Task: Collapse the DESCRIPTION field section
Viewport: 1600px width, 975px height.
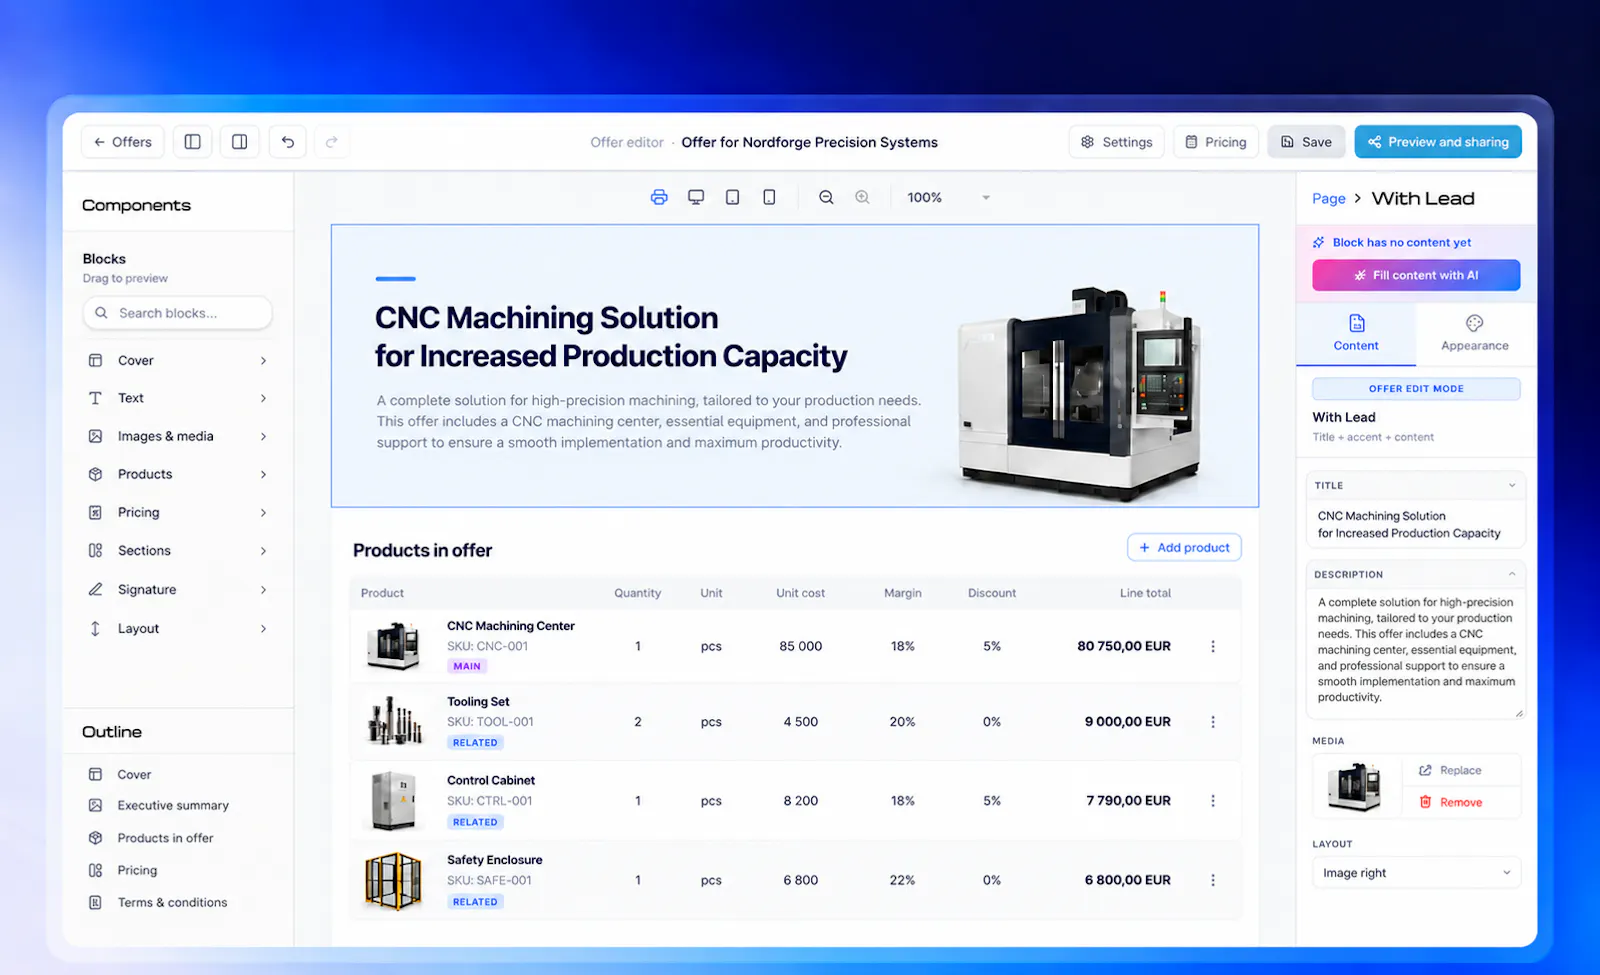Action: (1512, 574)
